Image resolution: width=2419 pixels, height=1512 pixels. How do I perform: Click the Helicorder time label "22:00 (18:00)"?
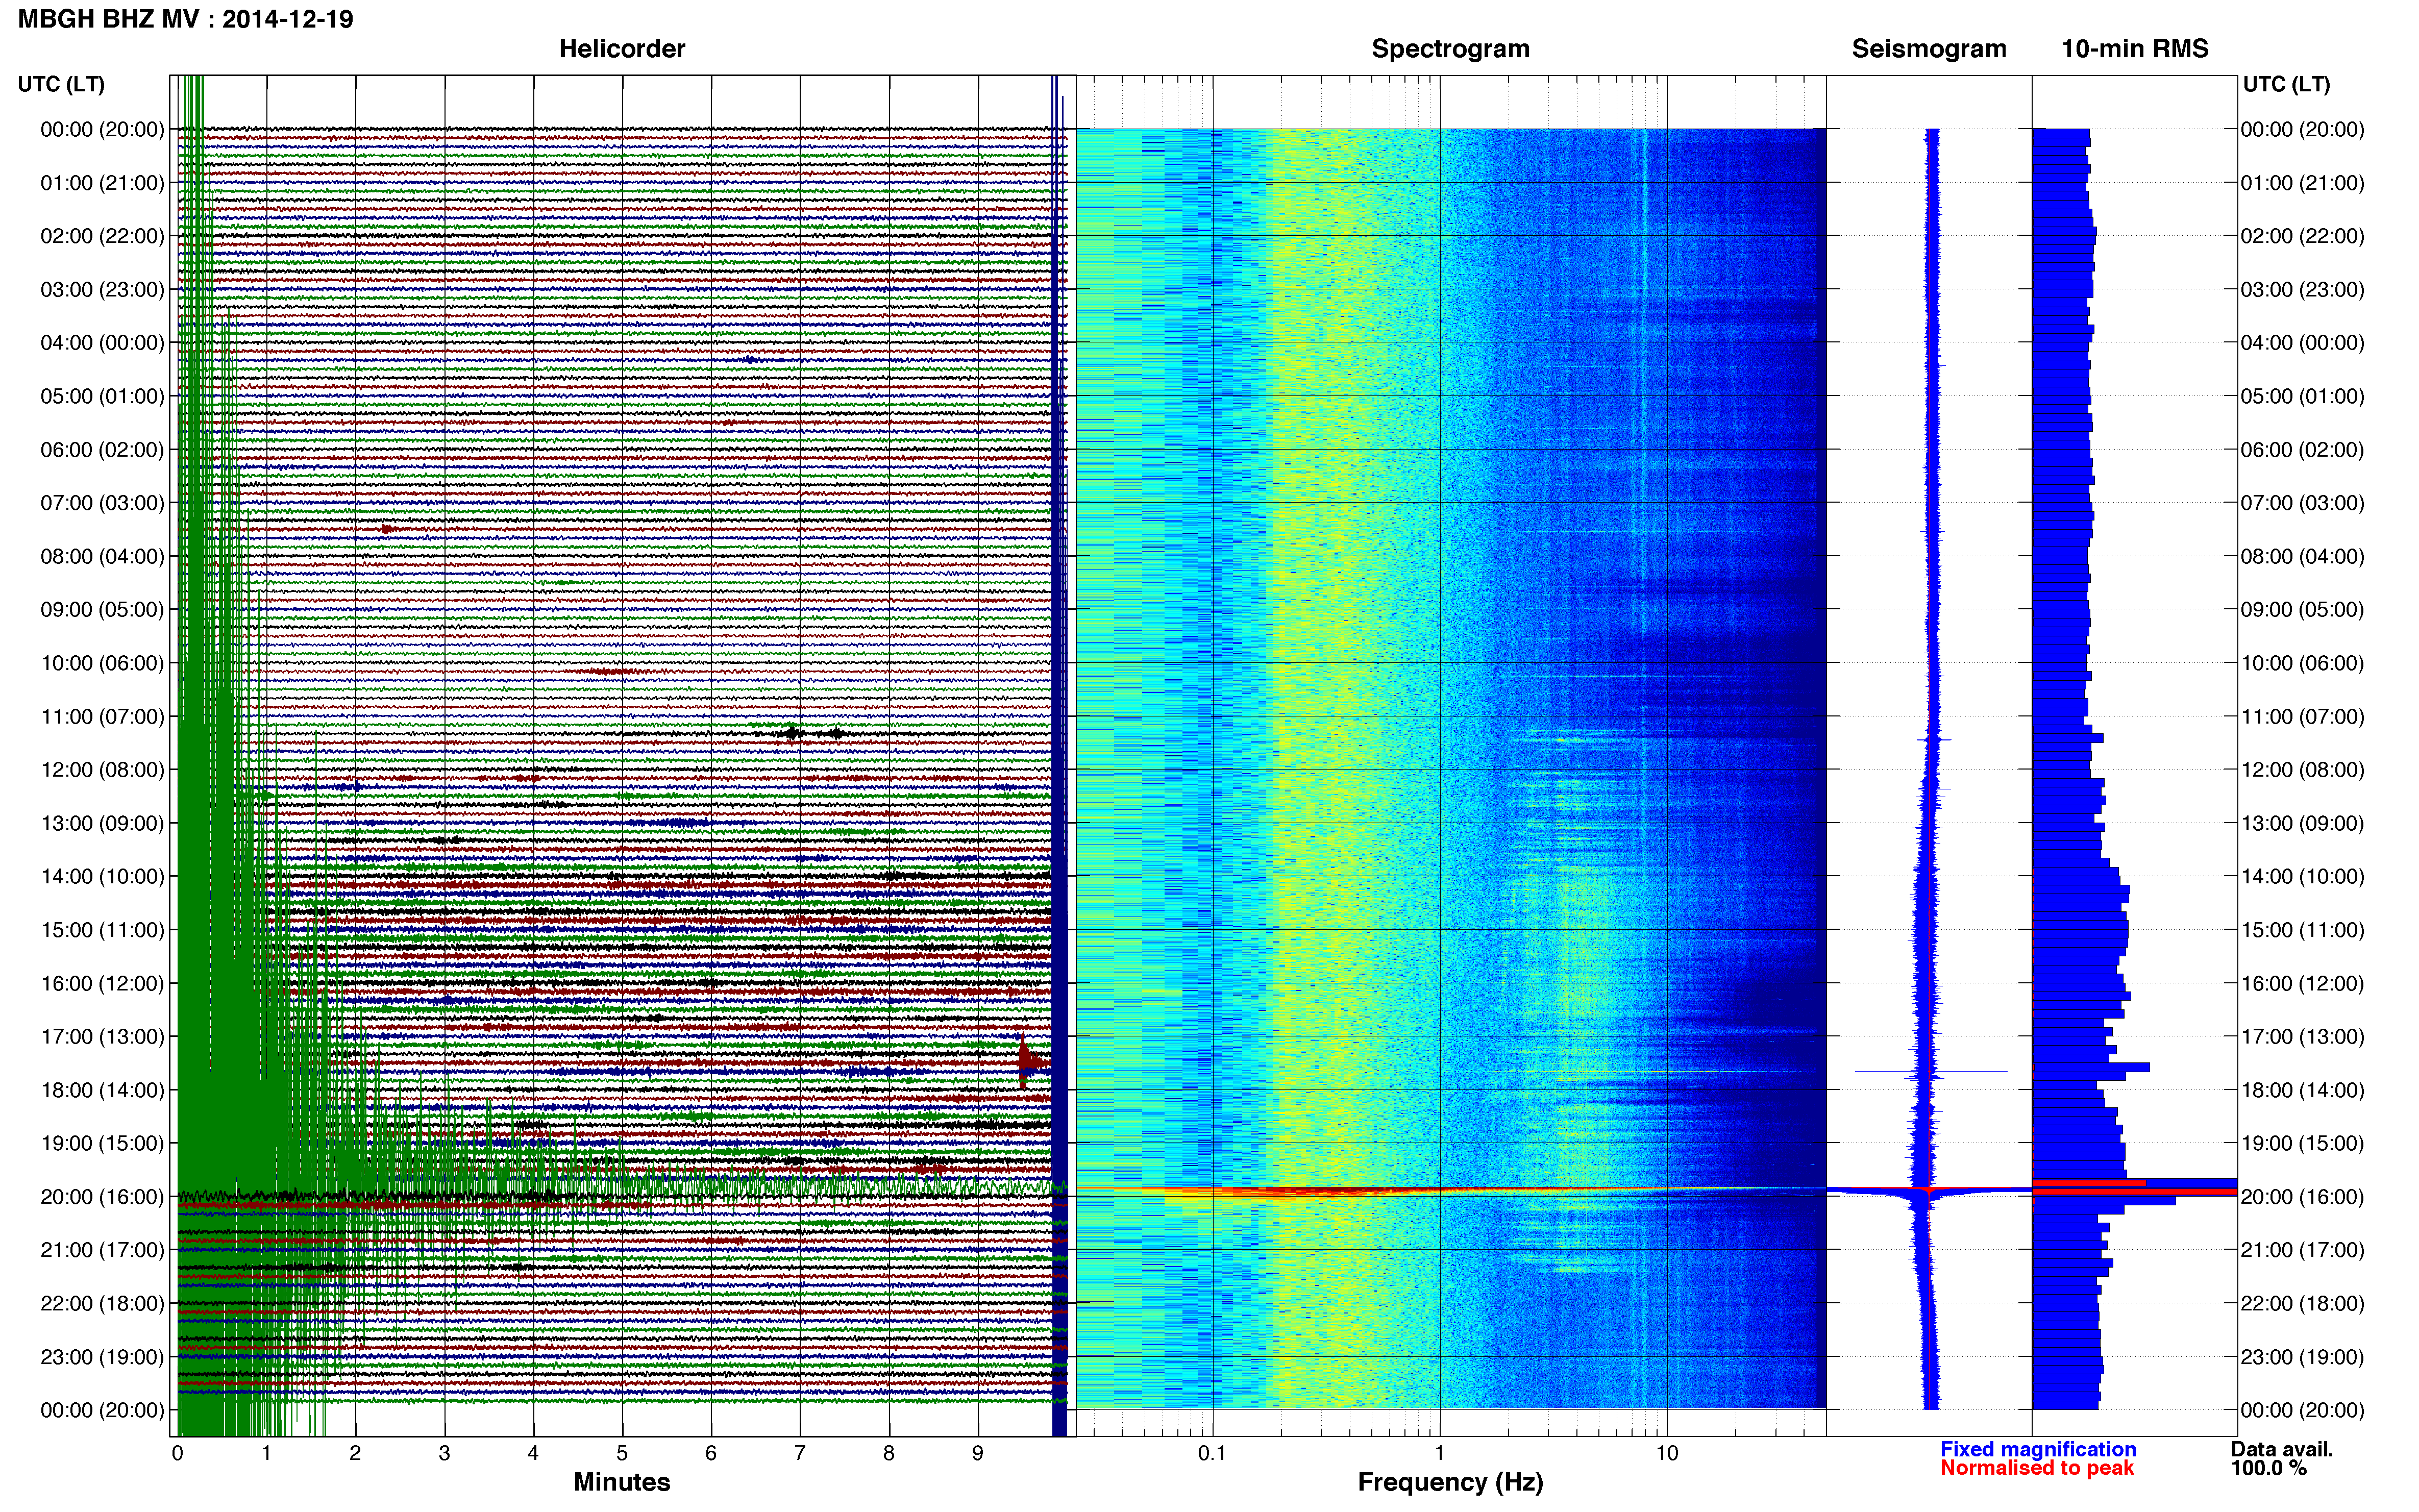(x=102, y=1304)
